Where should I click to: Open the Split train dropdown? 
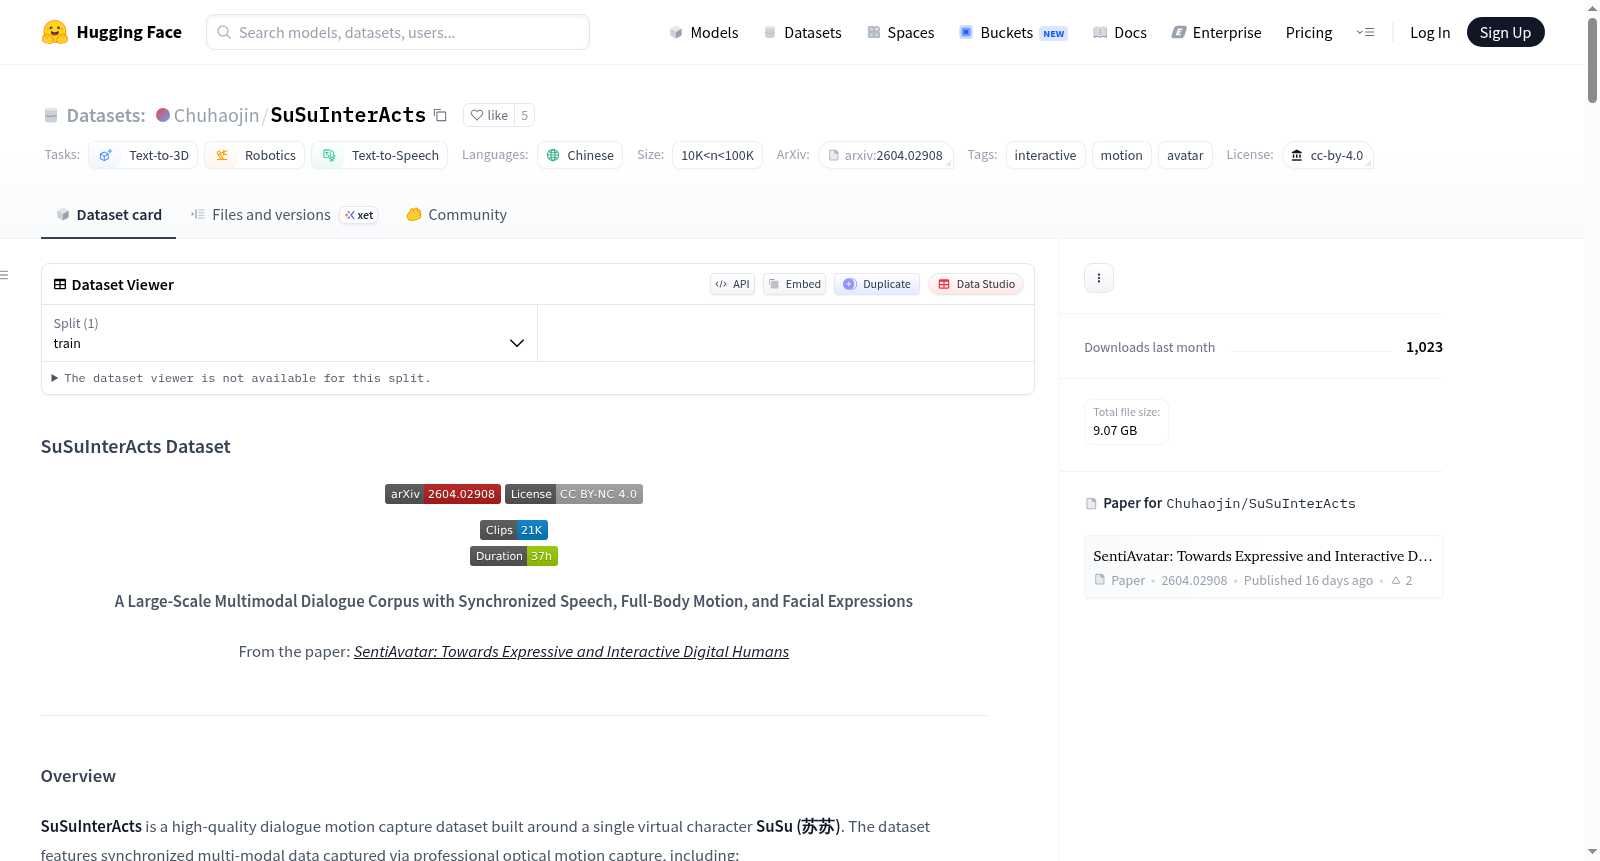click(289, 333)
